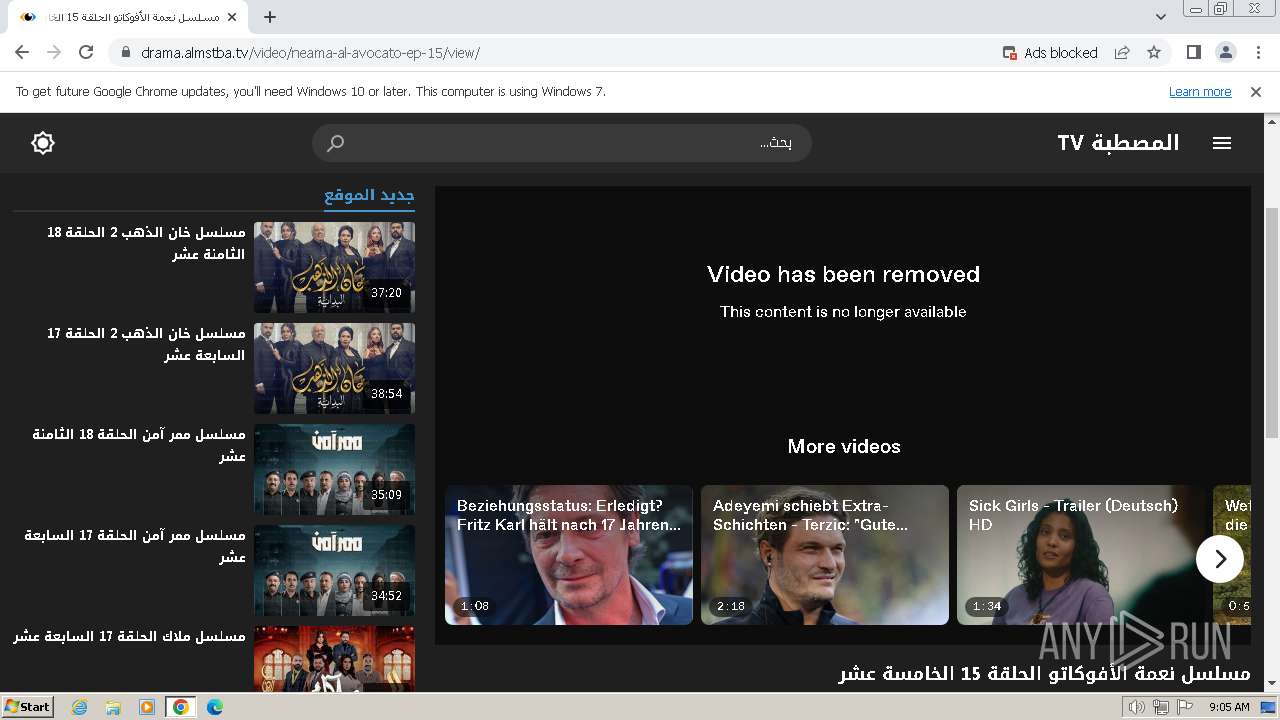Open the File Explorer taskbar icon
This screenshot has width=1280, height=720.
click(x=113, y=707)
